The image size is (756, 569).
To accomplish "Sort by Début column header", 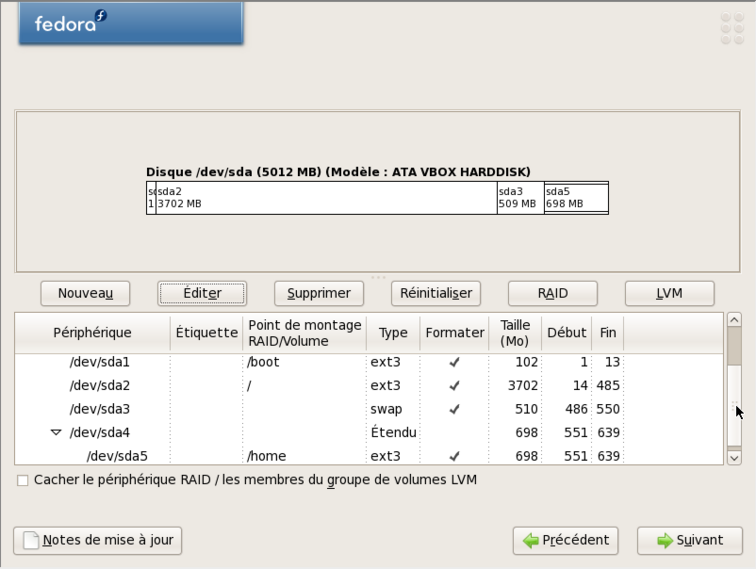I will pyautogui.click(x=567, y=333).
